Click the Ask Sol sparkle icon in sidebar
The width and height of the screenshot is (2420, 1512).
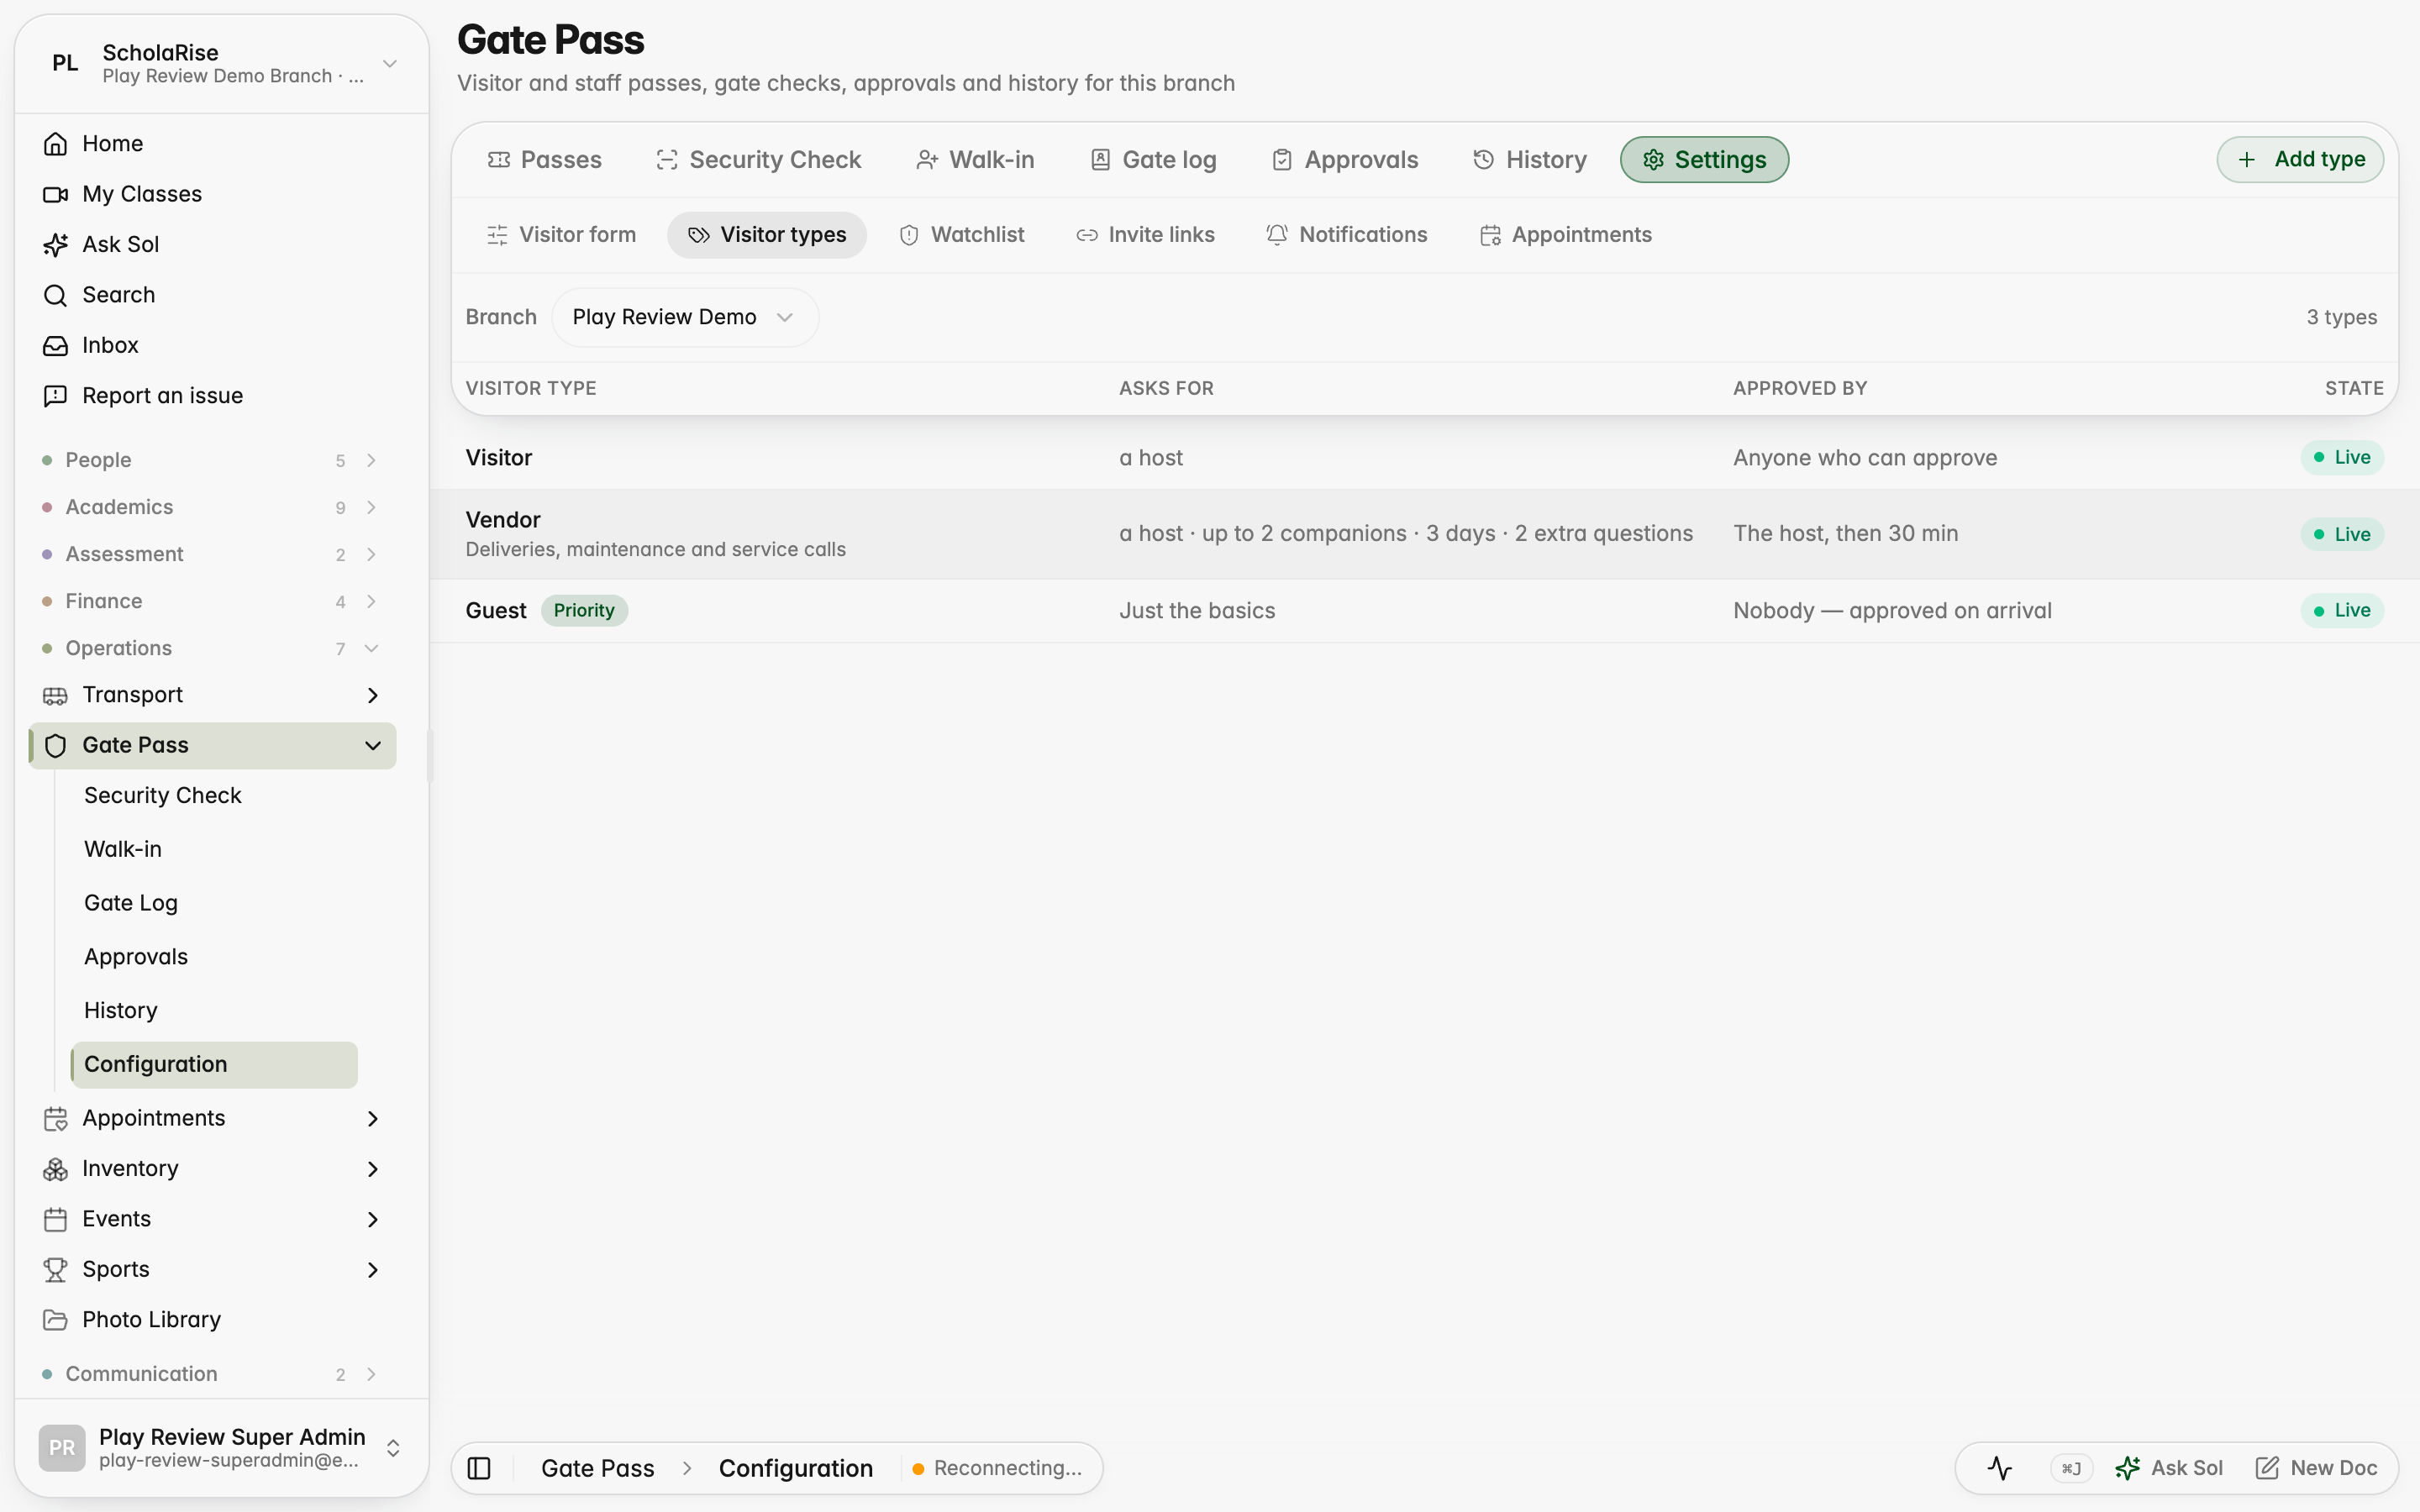click(x=55, y=245)
